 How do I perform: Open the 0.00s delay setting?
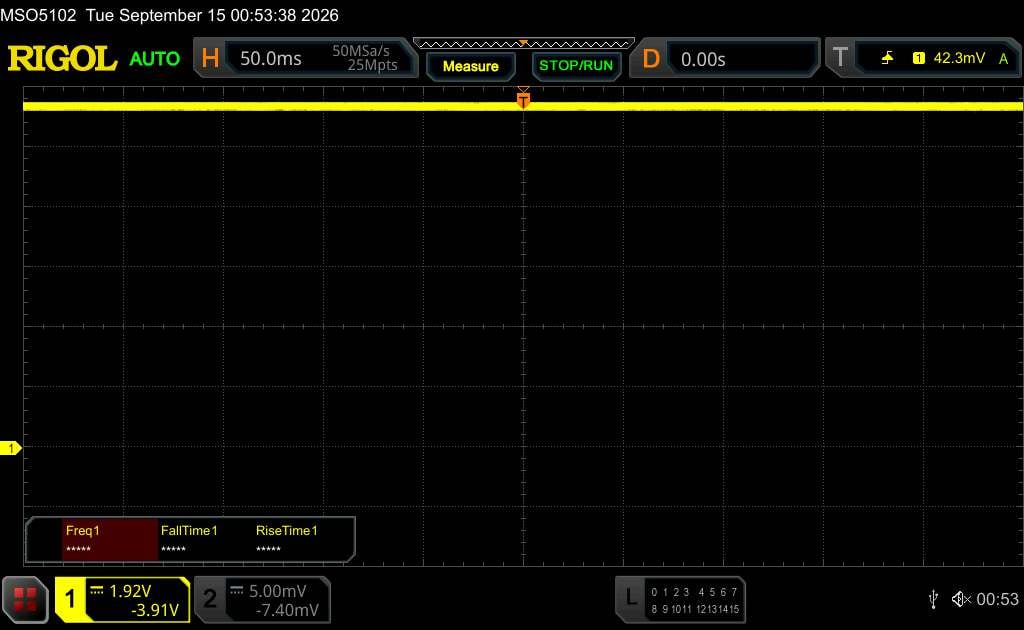[703, 59]
